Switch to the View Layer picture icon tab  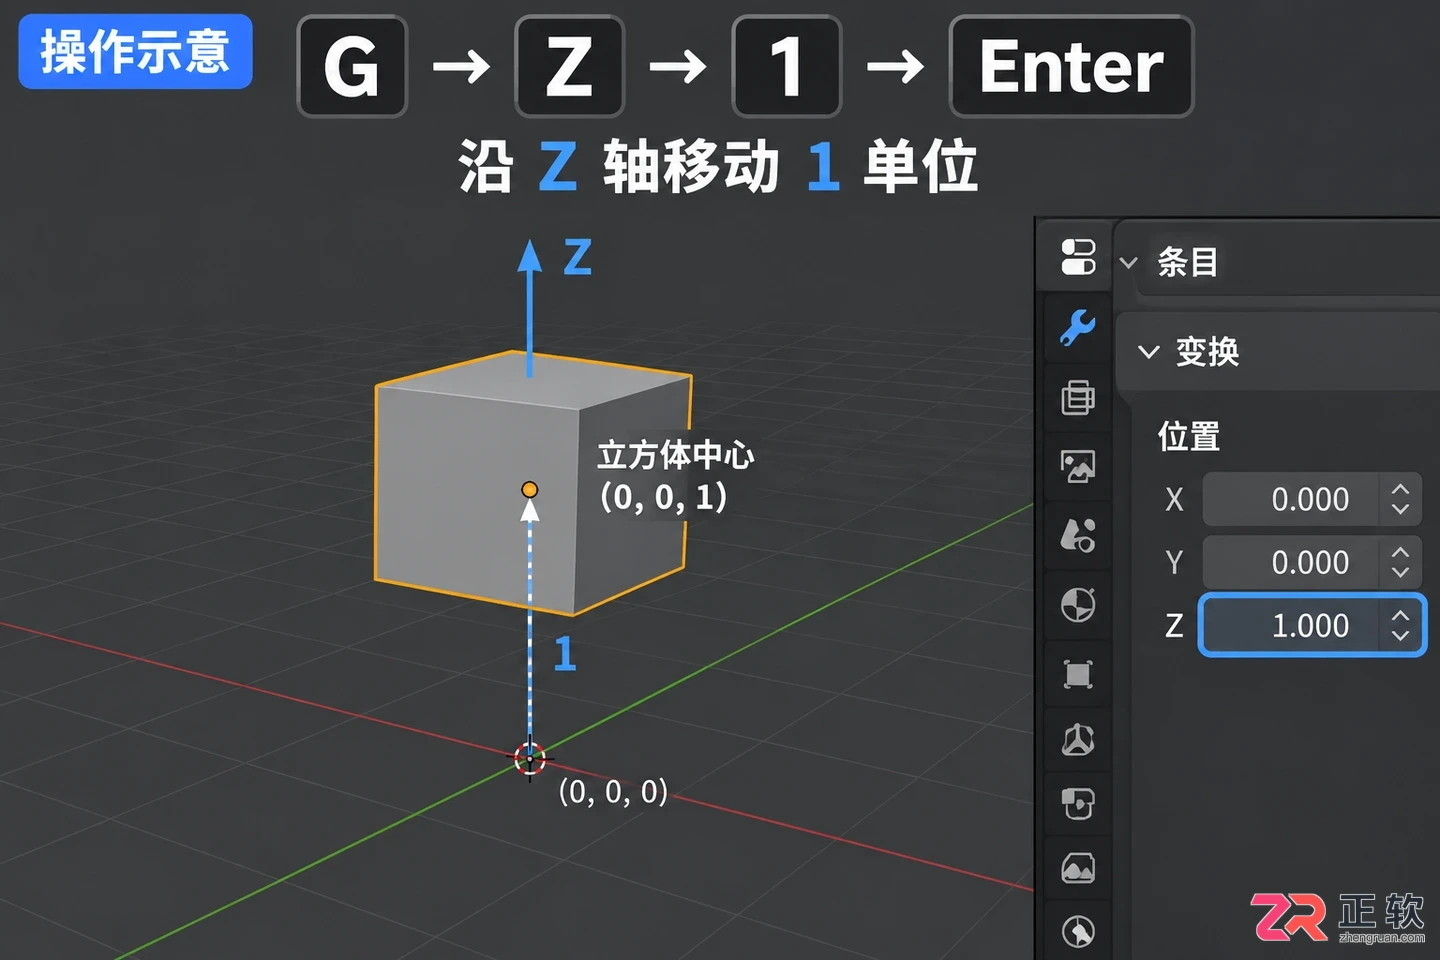click(x=1078, y=466)
